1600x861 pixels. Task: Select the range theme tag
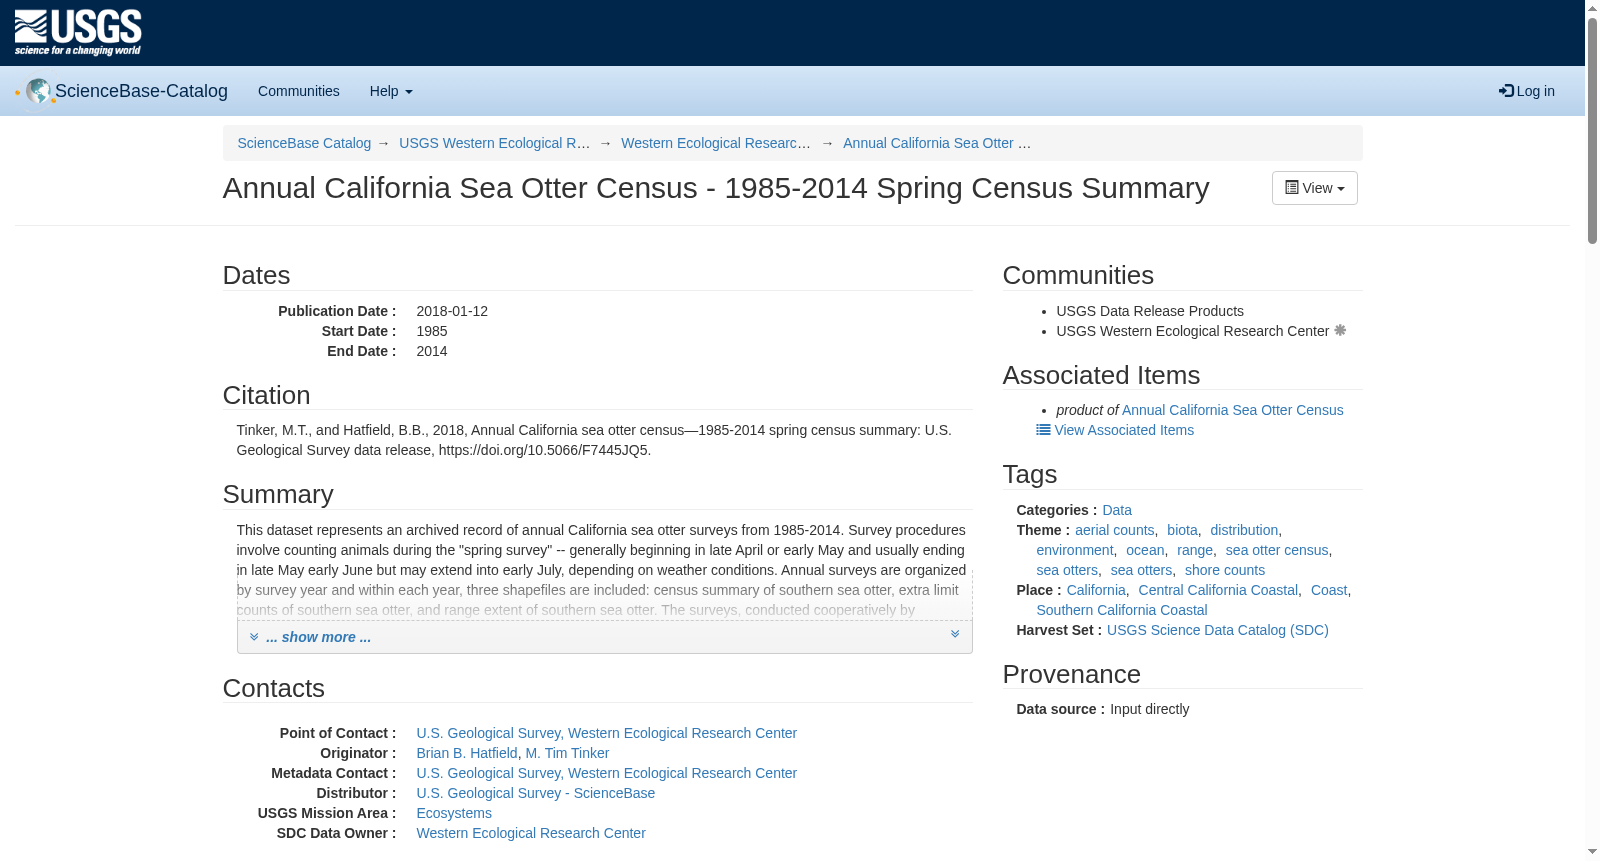point(1195,550)
